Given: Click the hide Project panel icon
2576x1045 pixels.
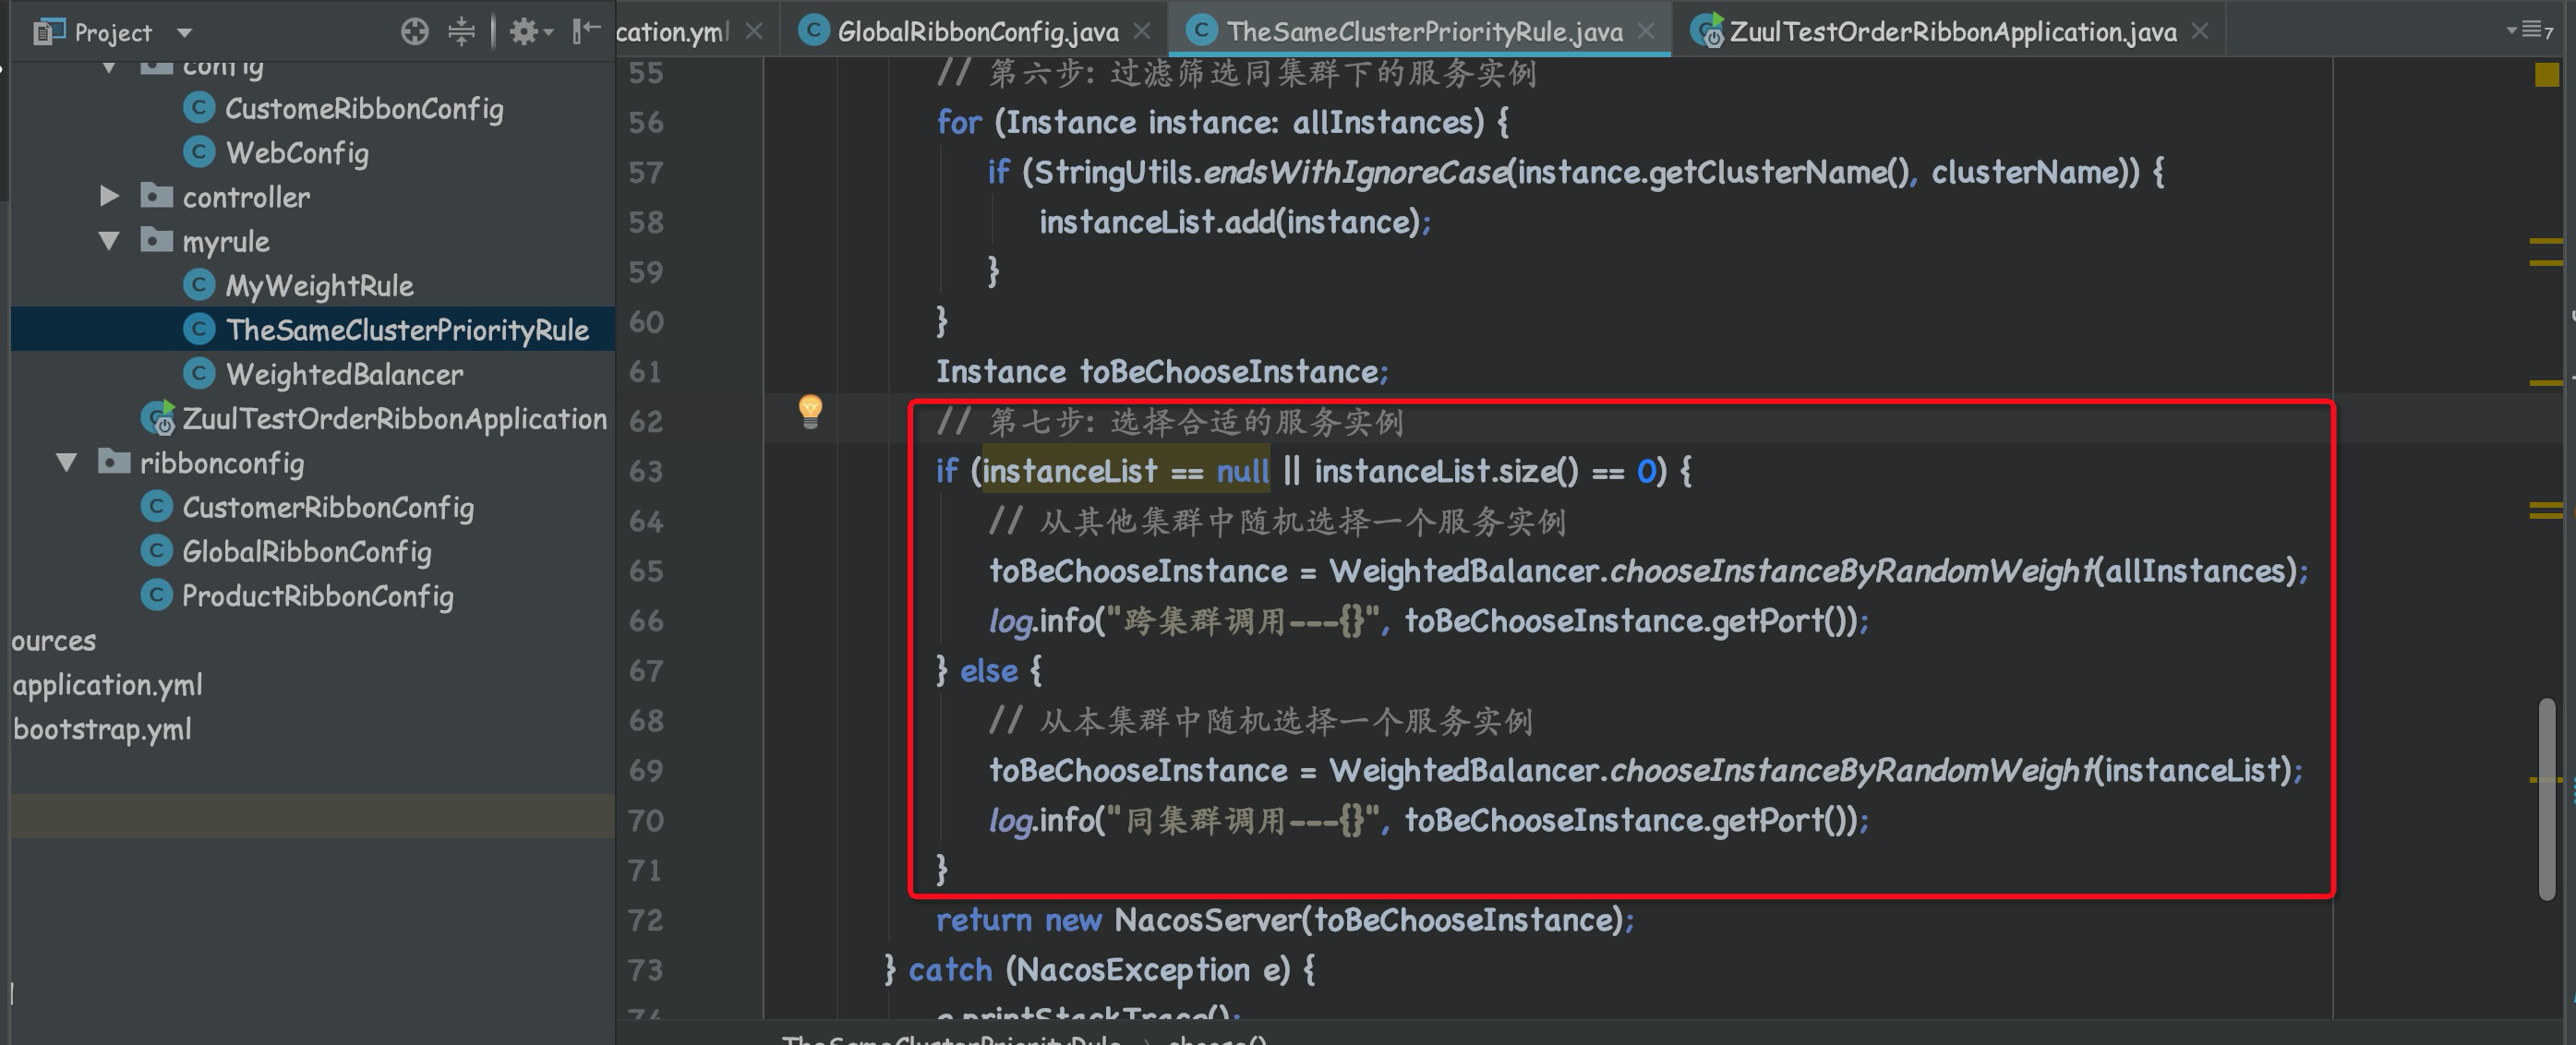Looking at the screenshot, I should click(586, 32).
